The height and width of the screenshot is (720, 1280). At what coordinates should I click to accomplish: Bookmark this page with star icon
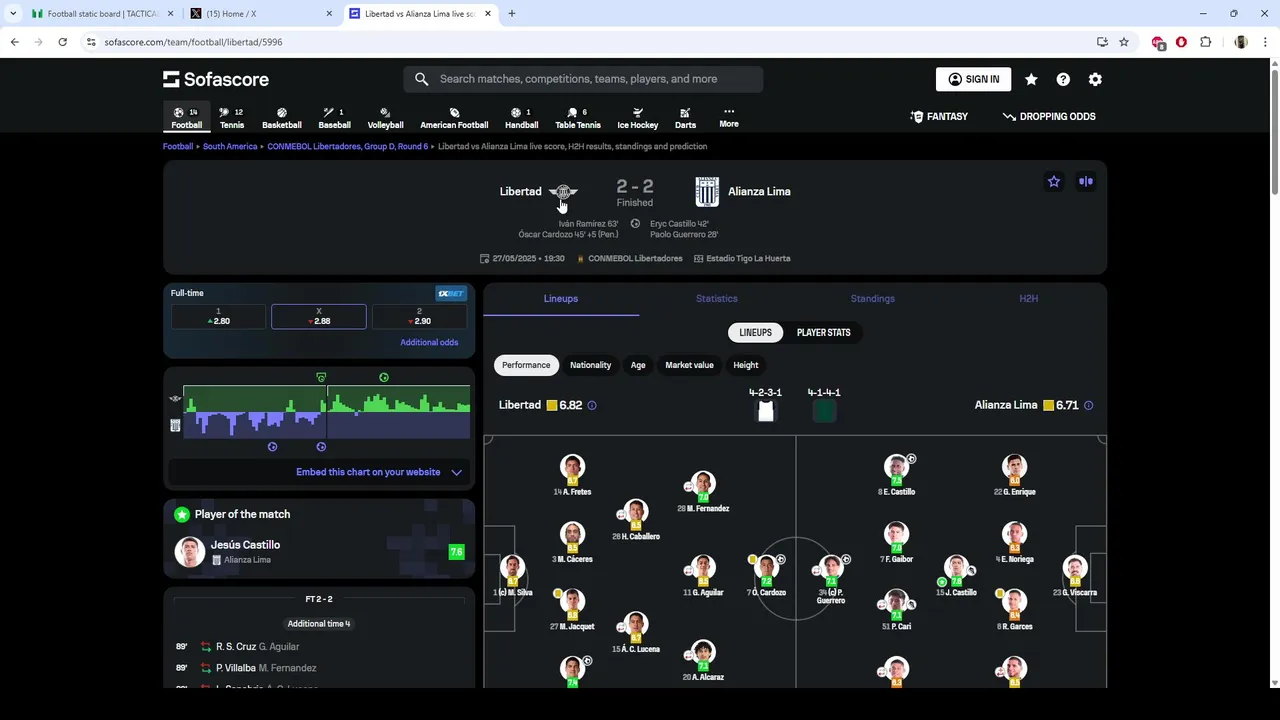coord(1124,42)
